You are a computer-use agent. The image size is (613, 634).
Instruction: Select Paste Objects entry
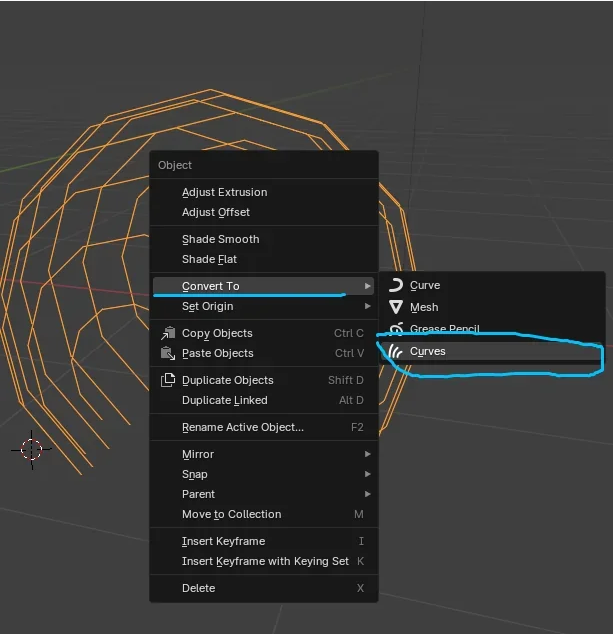(264, 353)
